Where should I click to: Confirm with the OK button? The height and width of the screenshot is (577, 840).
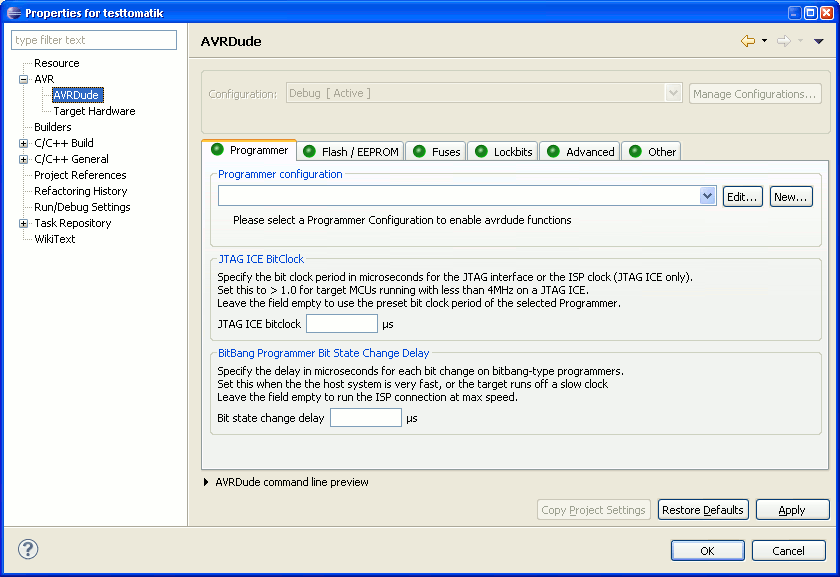(708, 551)
